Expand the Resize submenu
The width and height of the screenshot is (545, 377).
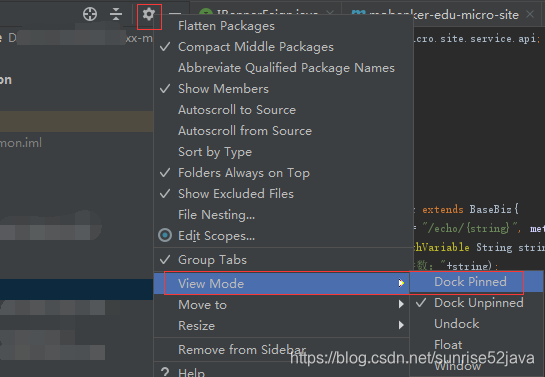pos(282,326)
